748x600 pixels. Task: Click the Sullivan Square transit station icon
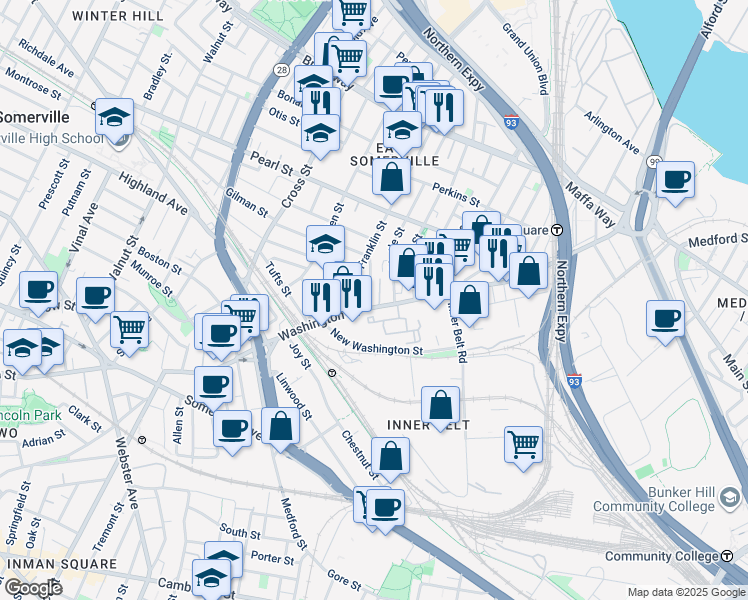pos(557,230)
